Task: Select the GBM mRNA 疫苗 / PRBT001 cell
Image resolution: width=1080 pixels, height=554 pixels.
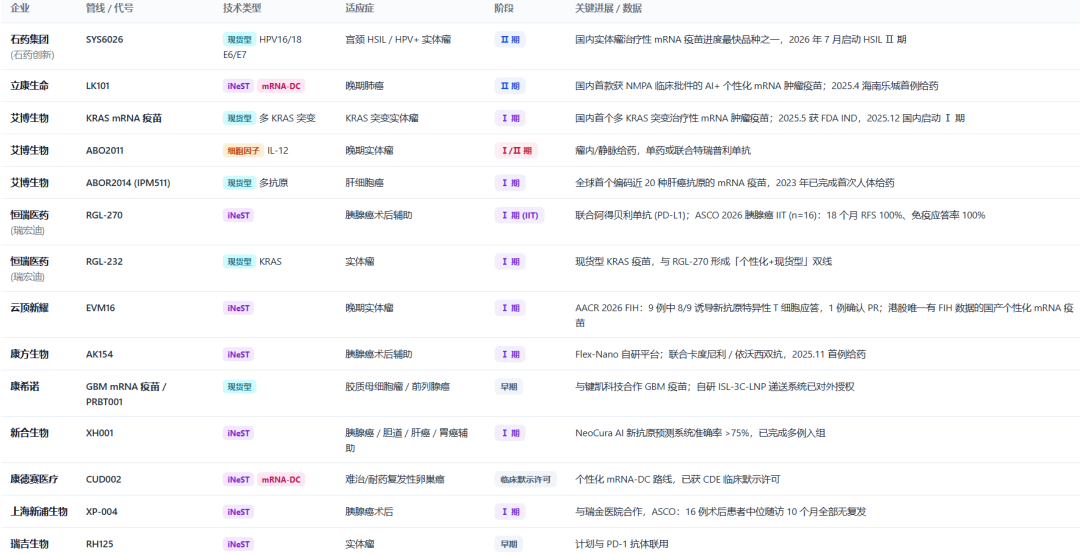Action: [126, 394]
